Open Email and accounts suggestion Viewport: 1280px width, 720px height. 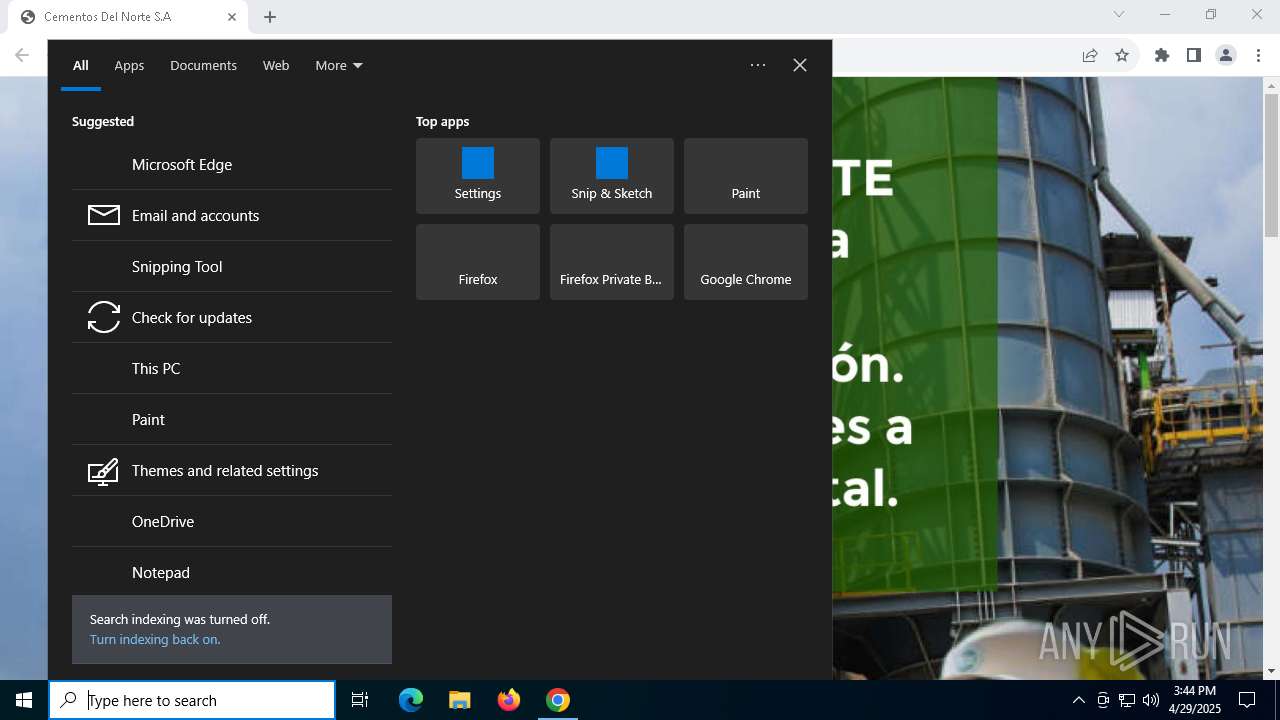coord(232,216)
